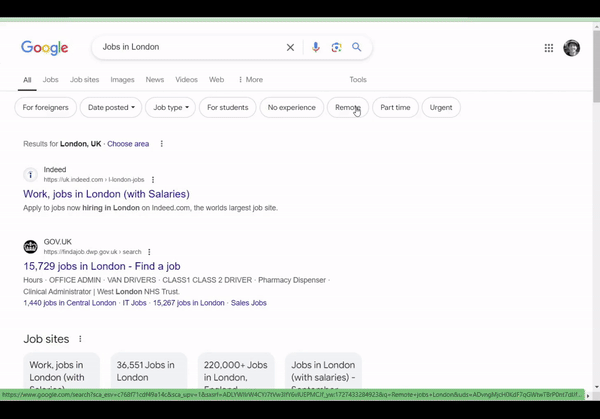Viewport: 600px width, 419px height.
Task: Open Work, jobs in London (with Salaries) result
Action: tap(106, 194)
